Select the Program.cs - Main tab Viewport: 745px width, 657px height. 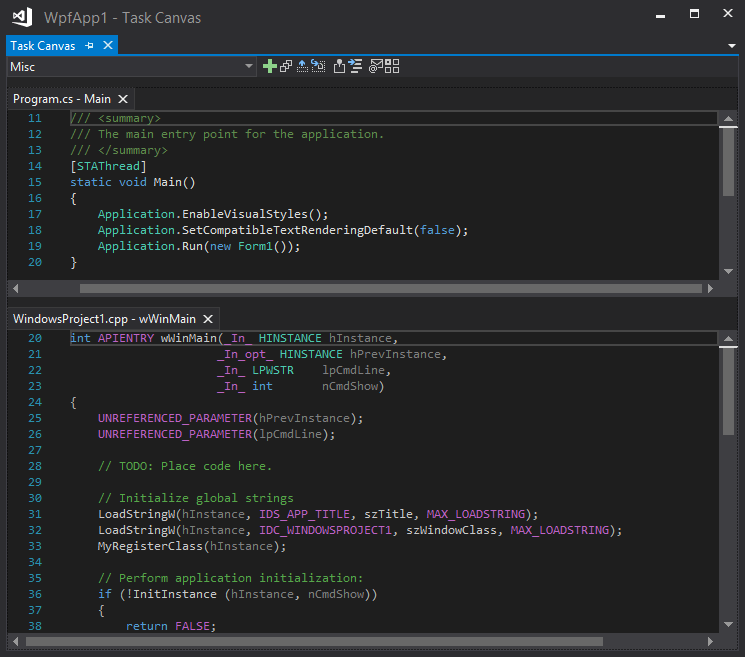pyautogui.click(x=61, y=99)
